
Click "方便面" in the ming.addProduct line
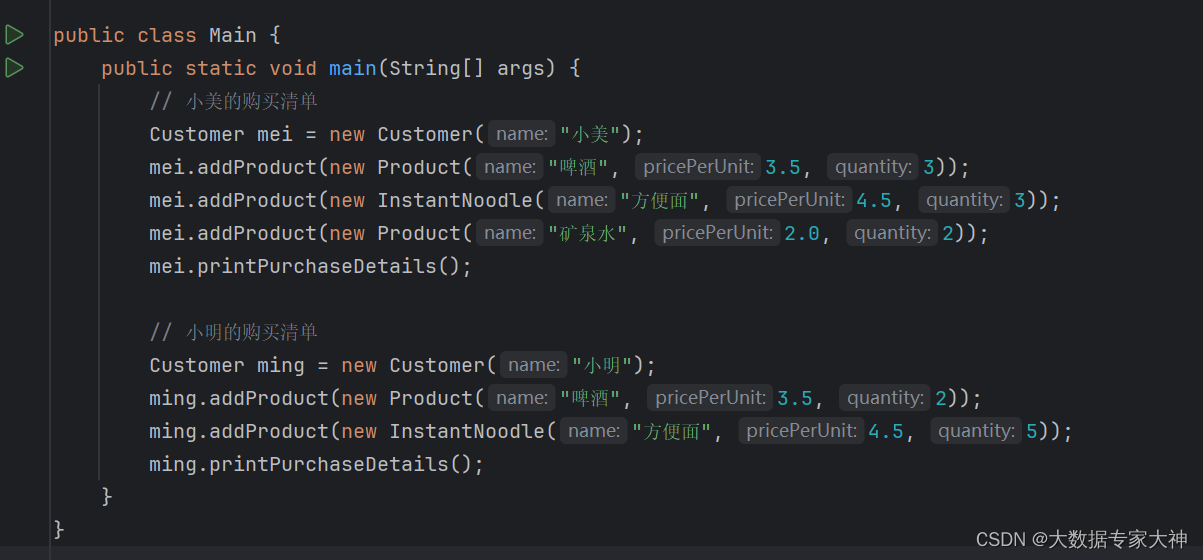point(672,431)
